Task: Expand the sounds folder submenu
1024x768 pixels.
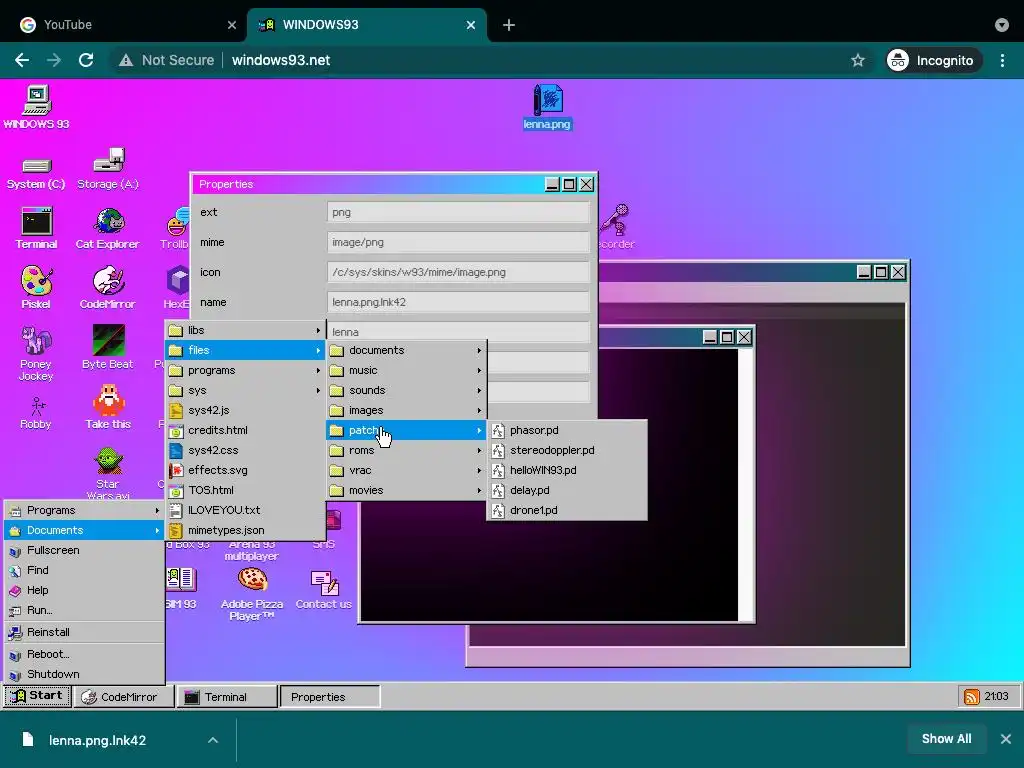Action: [406, 391]
